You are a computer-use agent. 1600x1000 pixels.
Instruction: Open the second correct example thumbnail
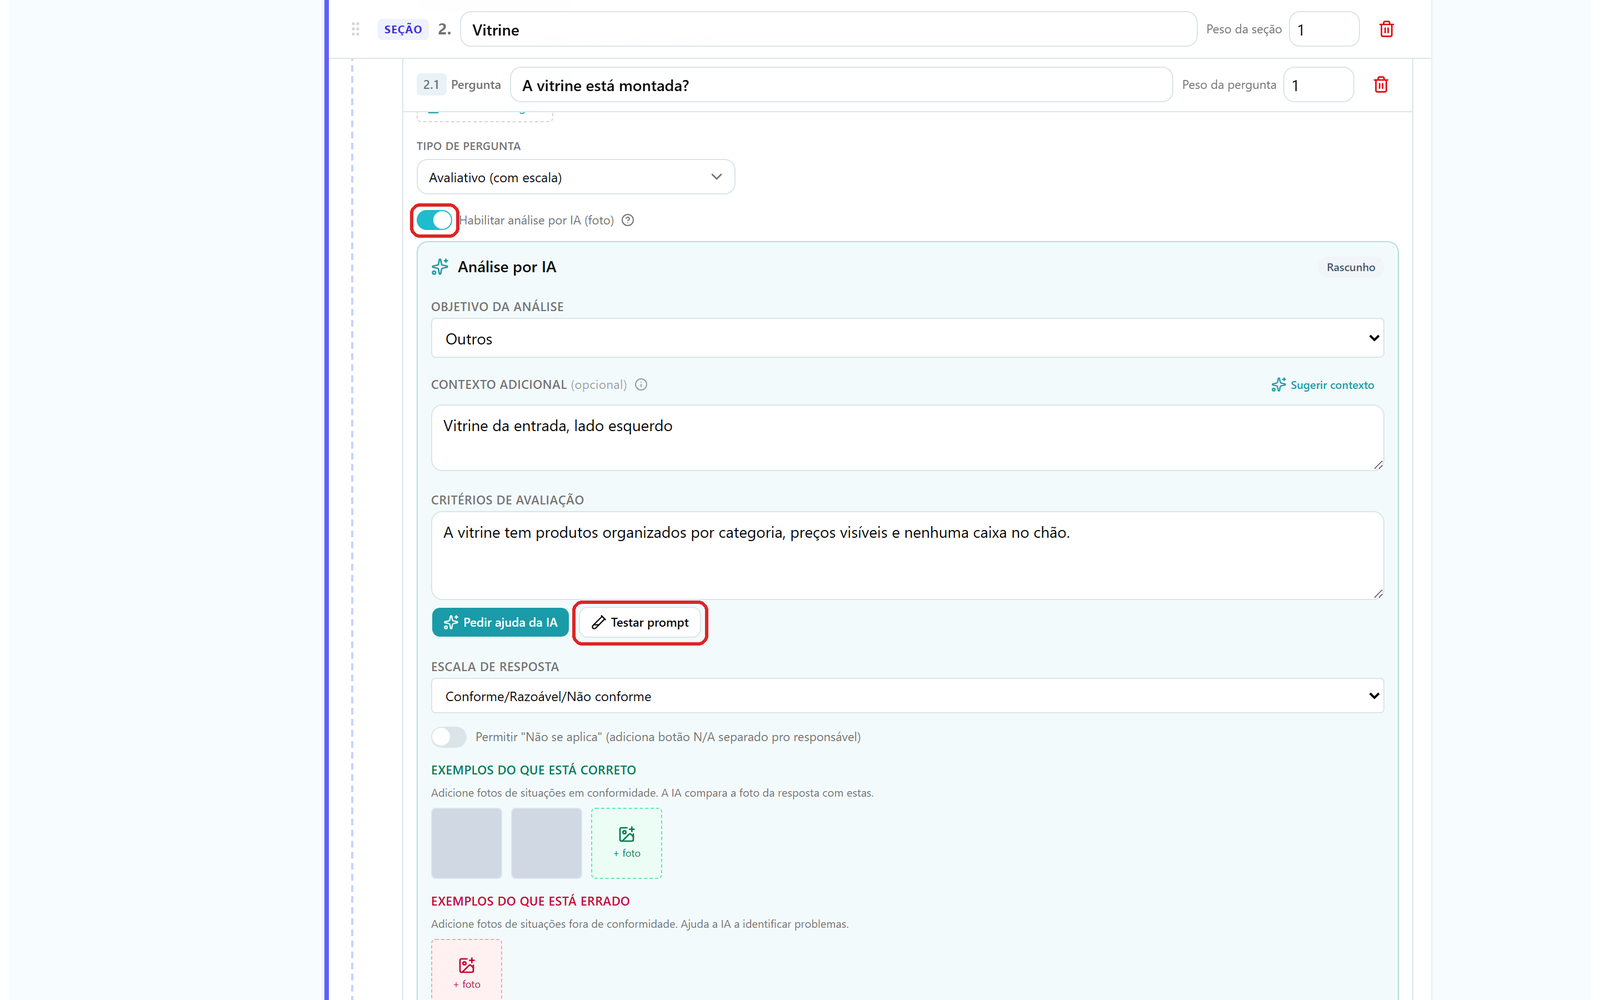(x=547, y=843)
